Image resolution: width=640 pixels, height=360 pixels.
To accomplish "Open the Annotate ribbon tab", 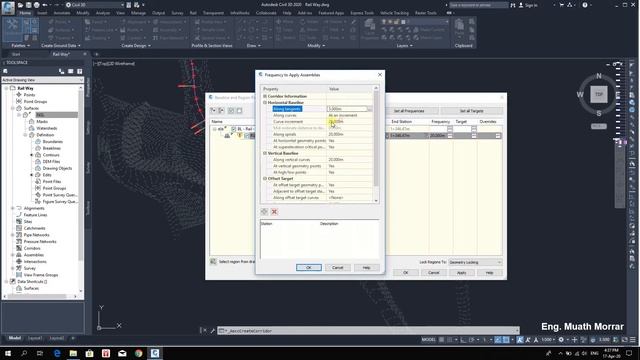I will click(62, 13).
